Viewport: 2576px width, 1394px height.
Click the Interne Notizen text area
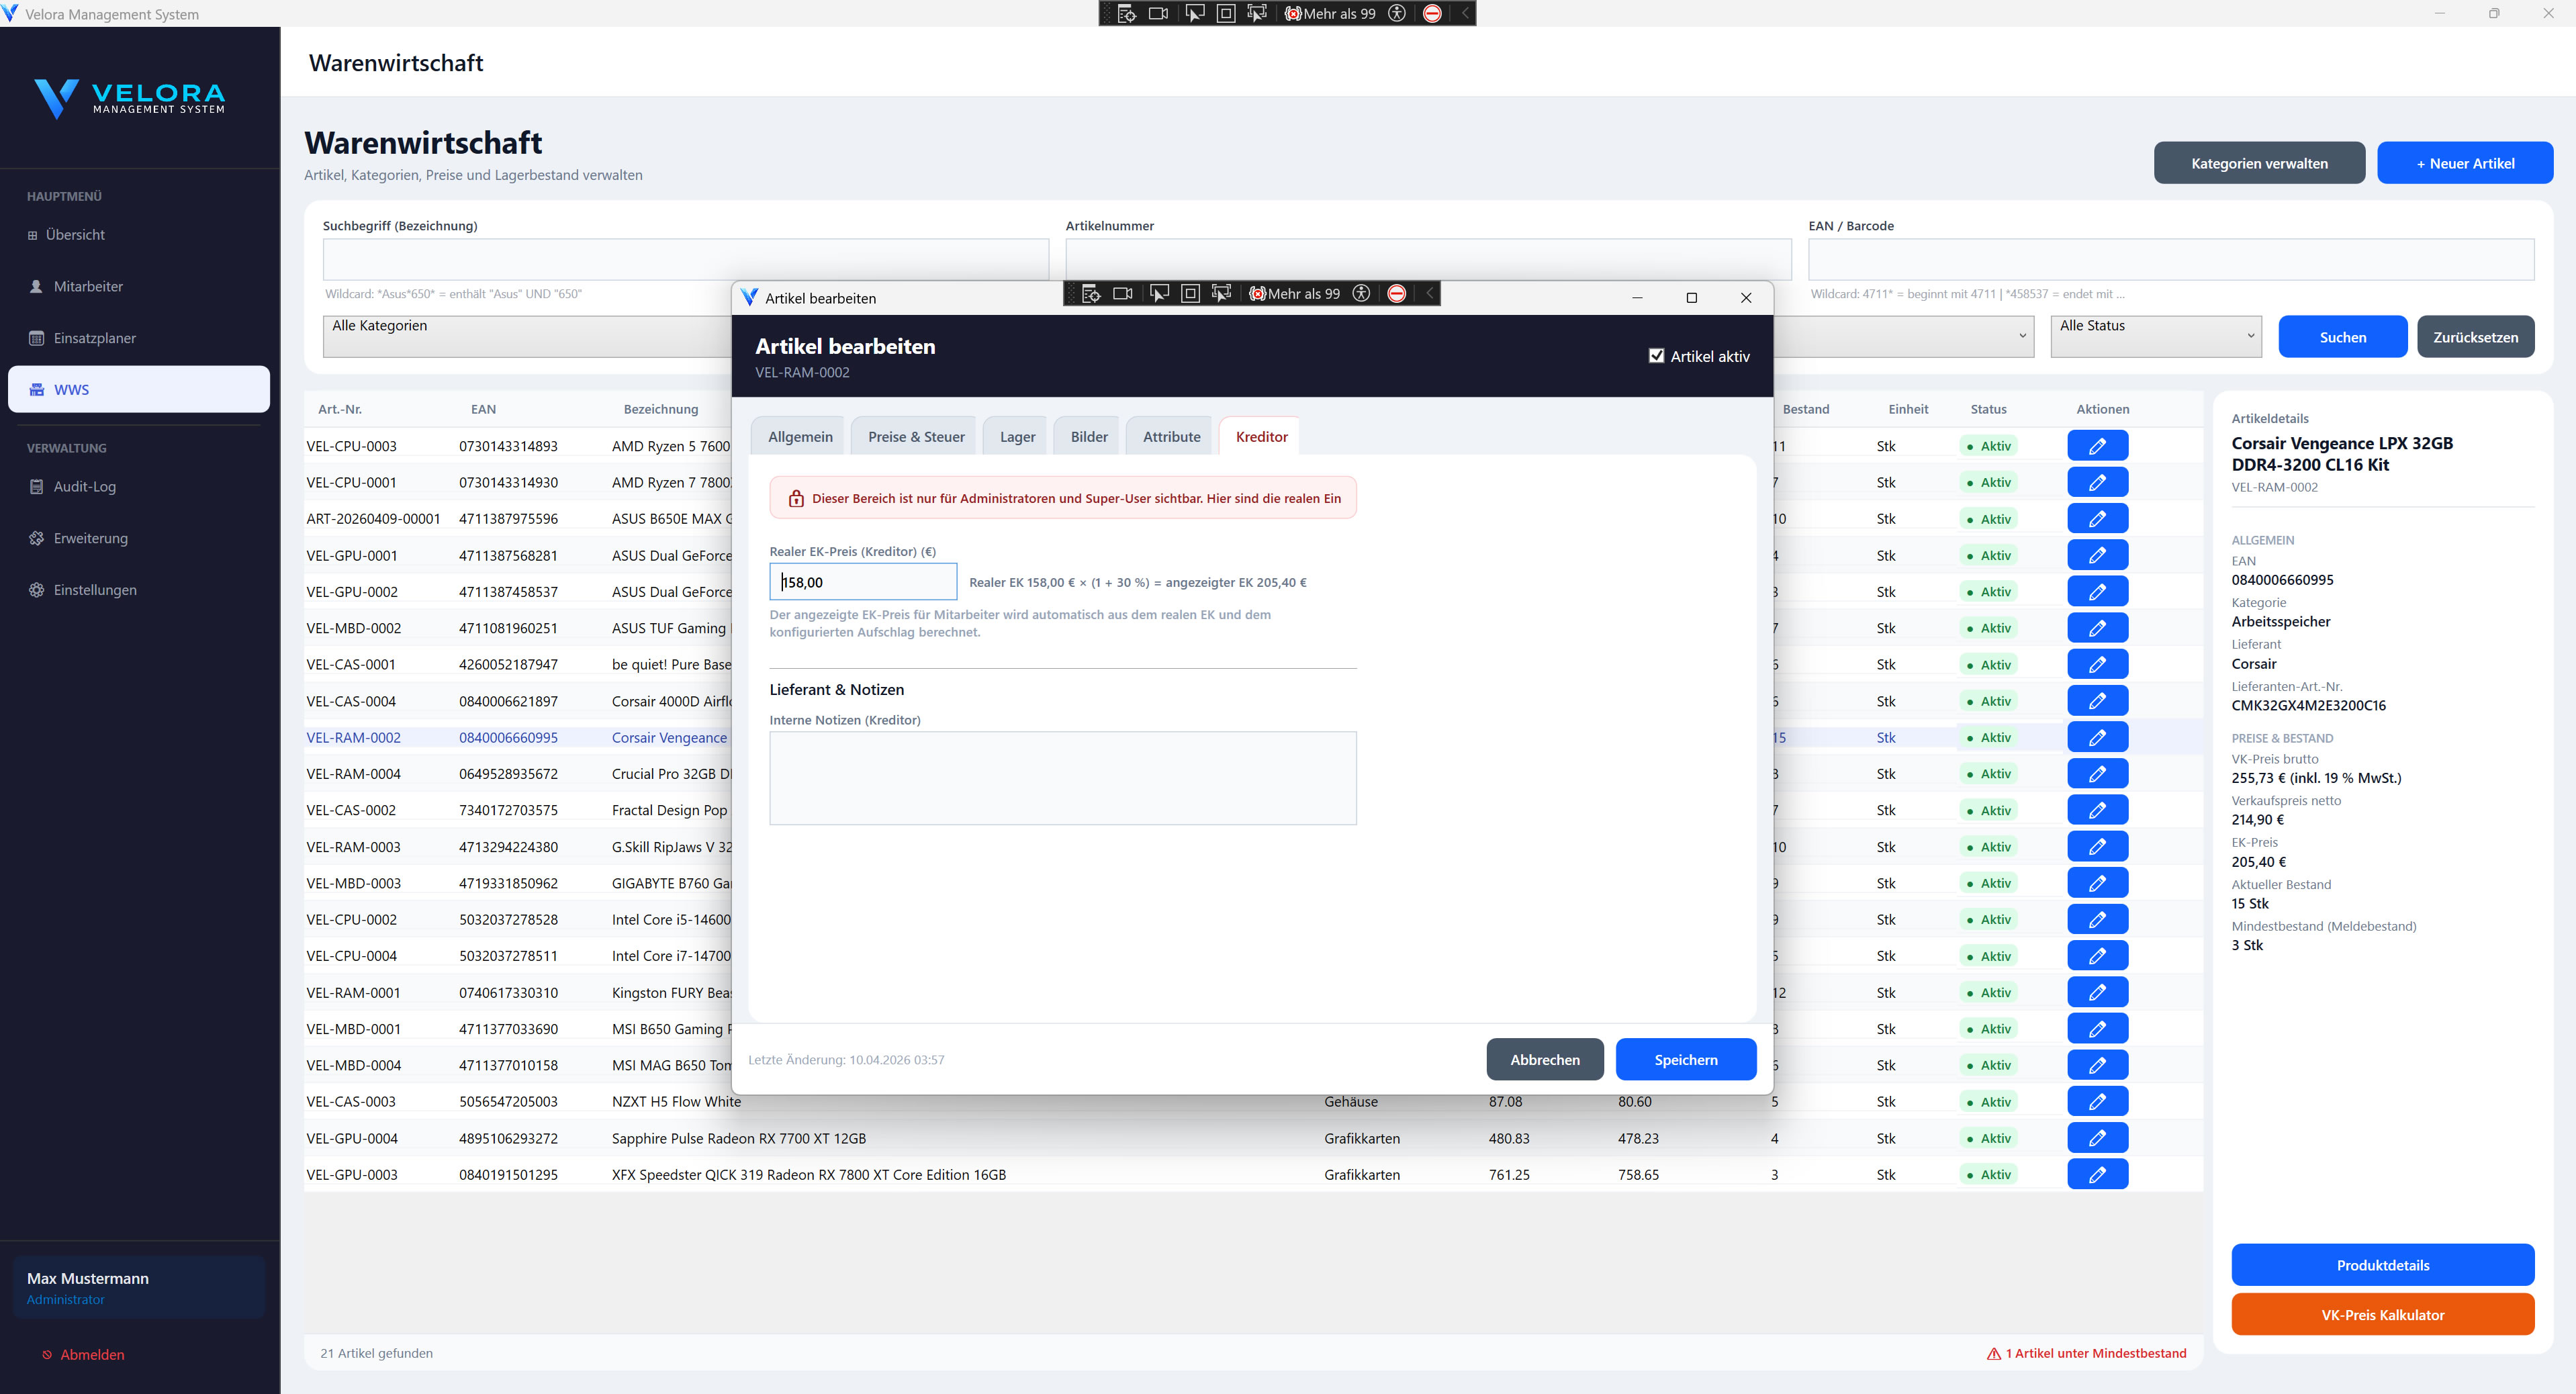click(x=1062, y=778)
